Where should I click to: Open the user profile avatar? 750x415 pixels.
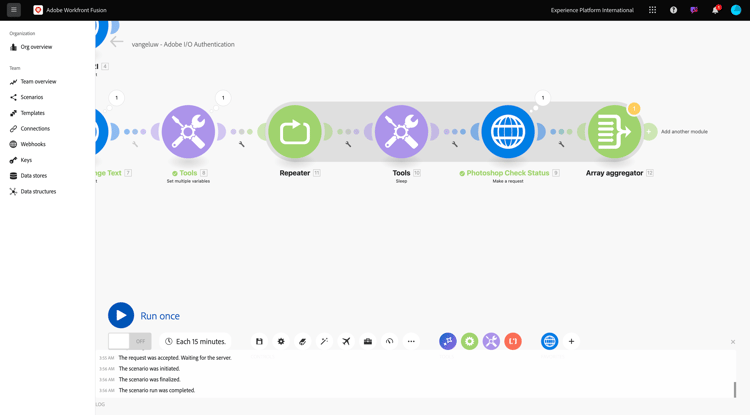(x=736, y=10)
